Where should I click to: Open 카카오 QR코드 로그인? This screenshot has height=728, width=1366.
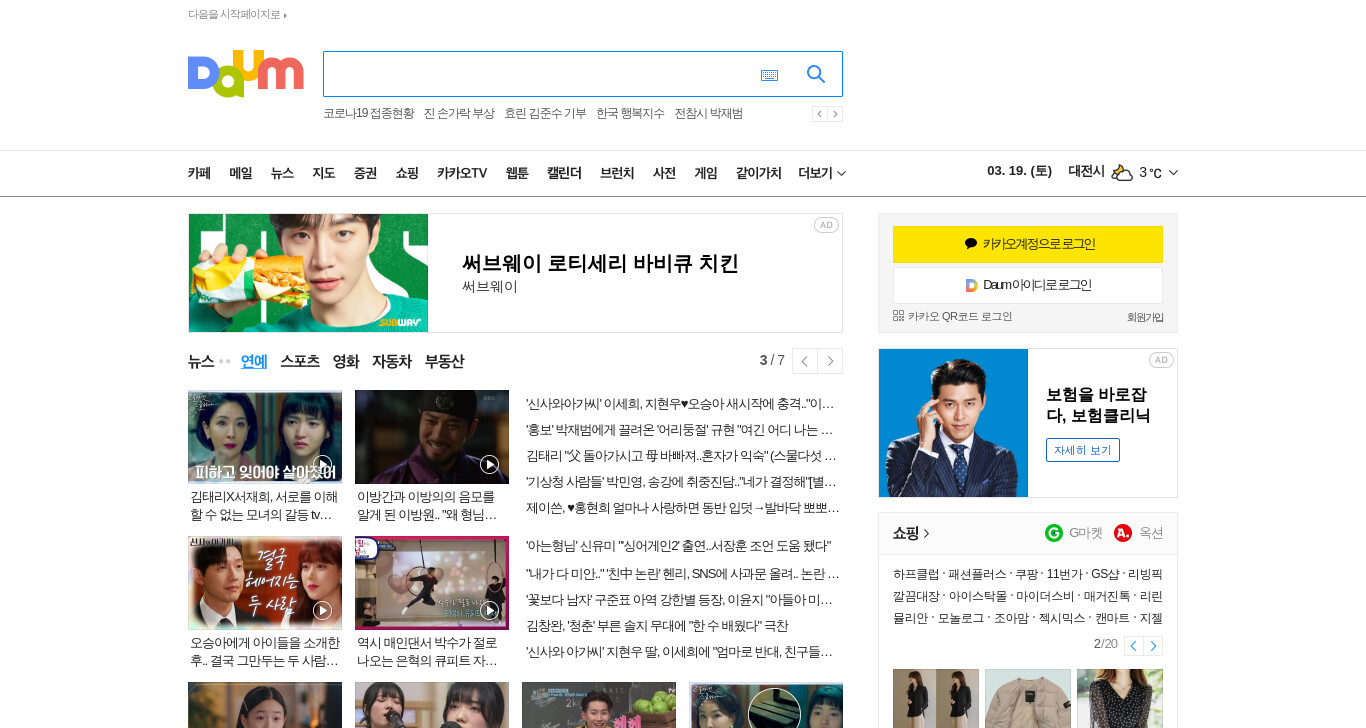(x=953, y=316)
